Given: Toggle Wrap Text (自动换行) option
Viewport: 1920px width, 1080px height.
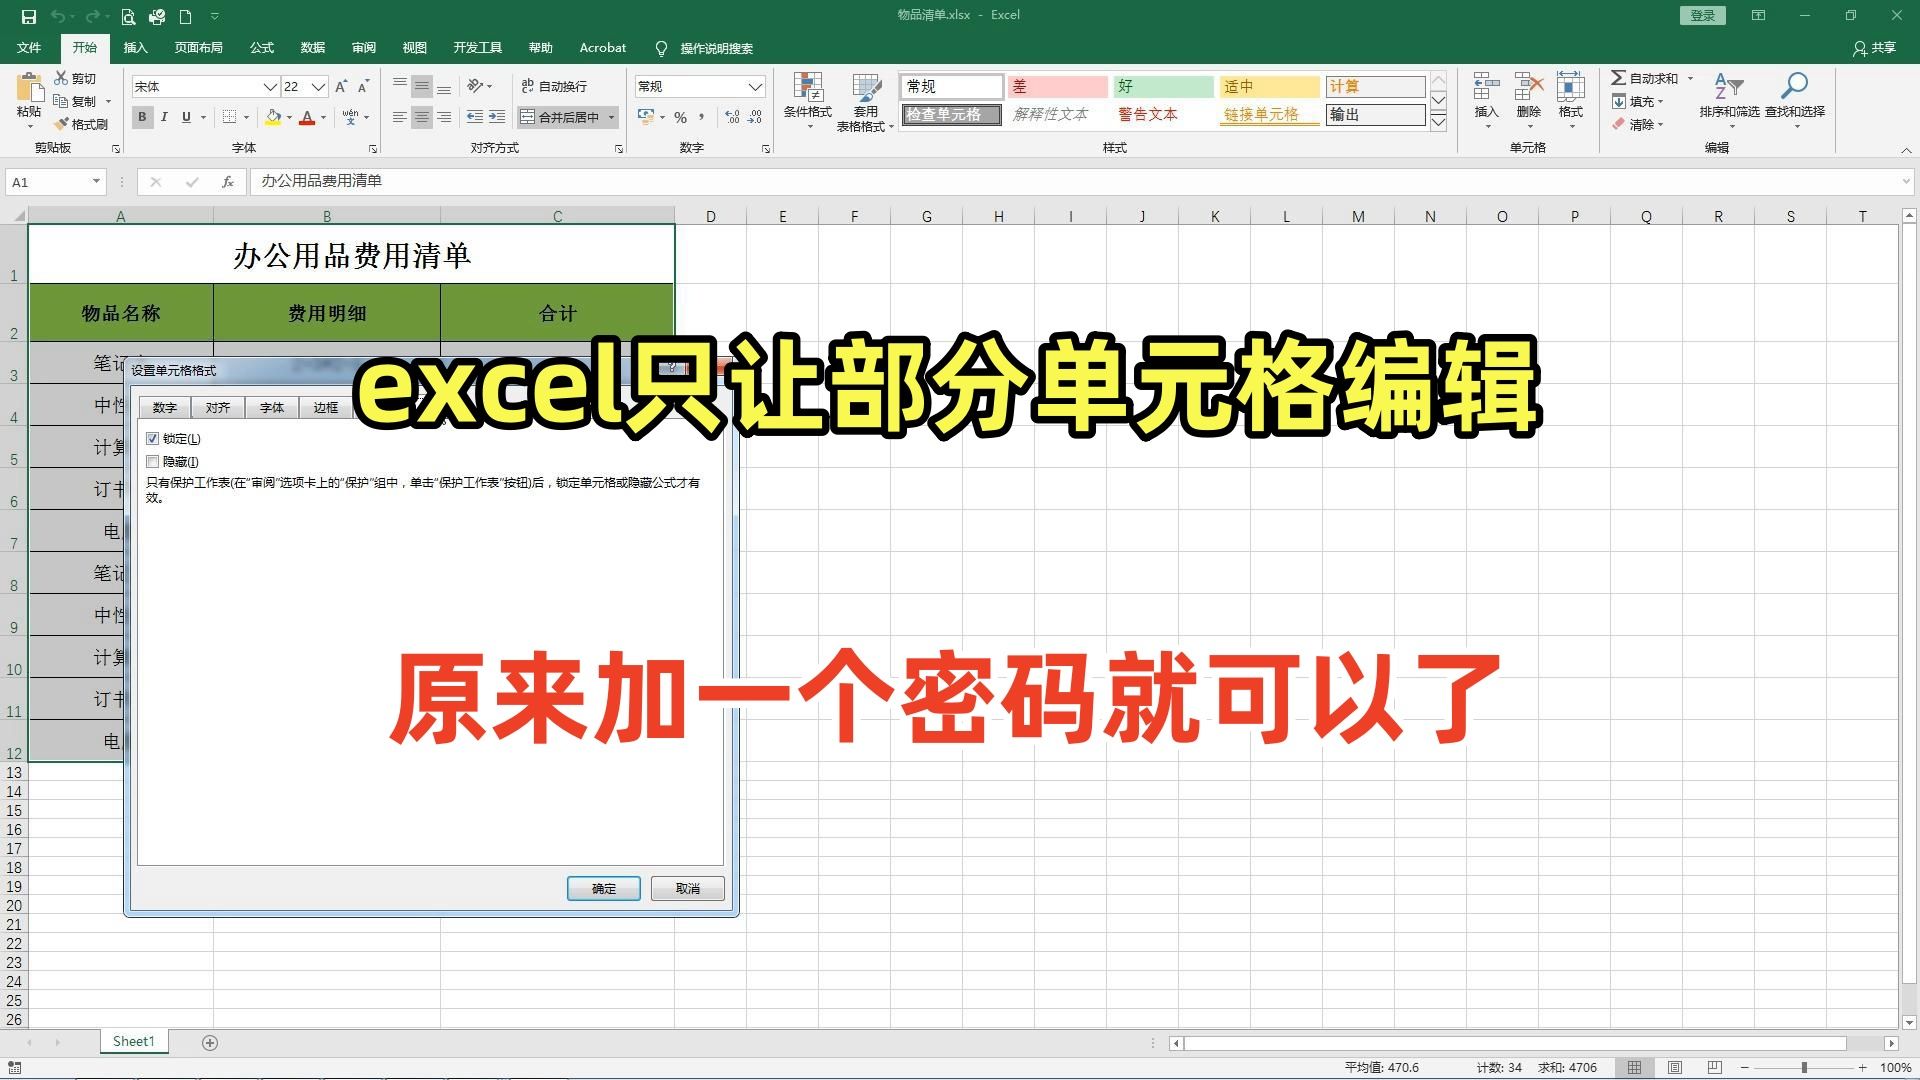Looking at the screenshot, I should tap(554, 87).
